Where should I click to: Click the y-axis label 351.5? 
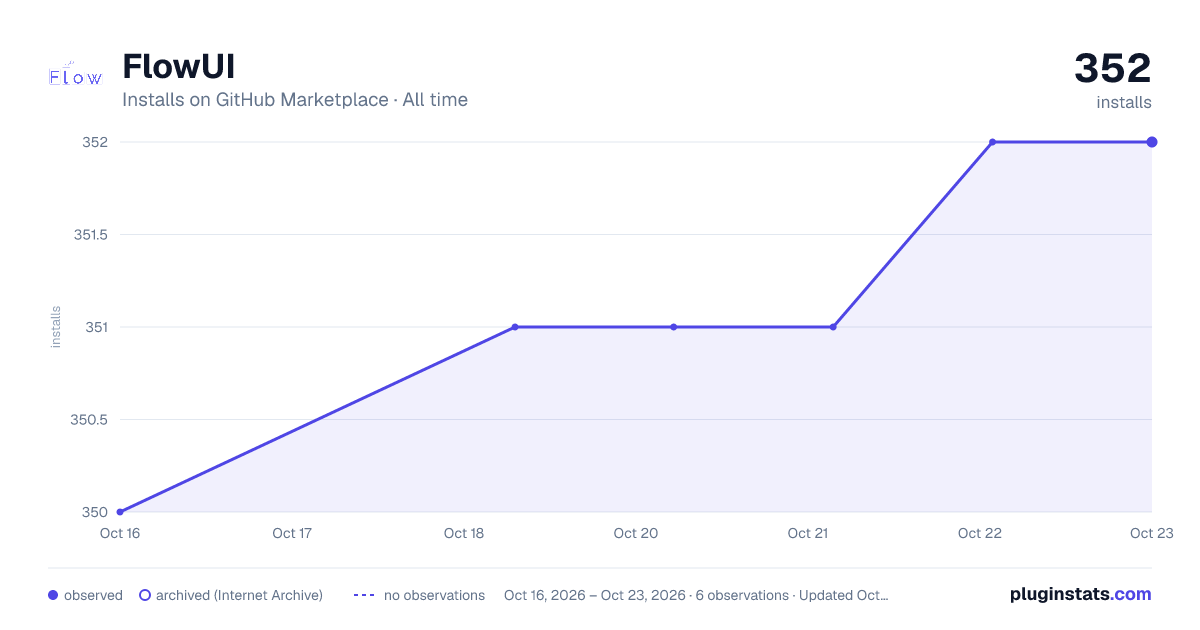tap(90, 235)
